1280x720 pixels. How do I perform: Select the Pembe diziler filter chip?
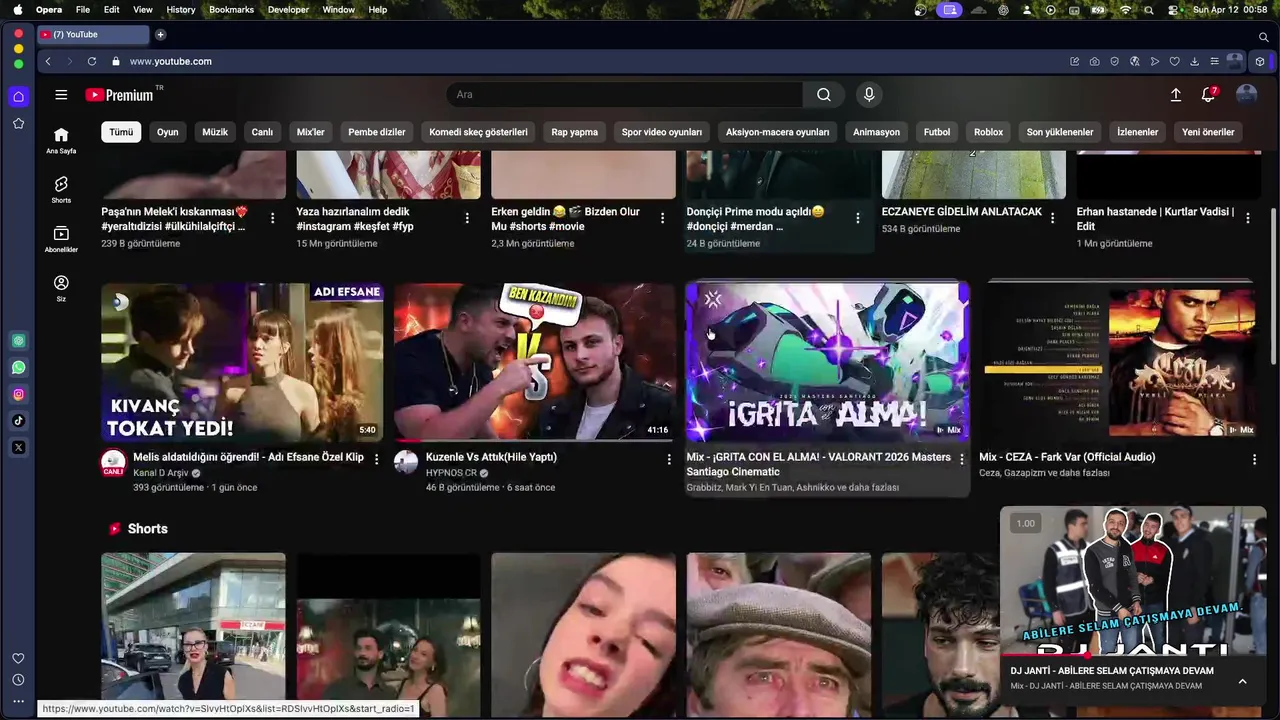(x=377, y=132)
